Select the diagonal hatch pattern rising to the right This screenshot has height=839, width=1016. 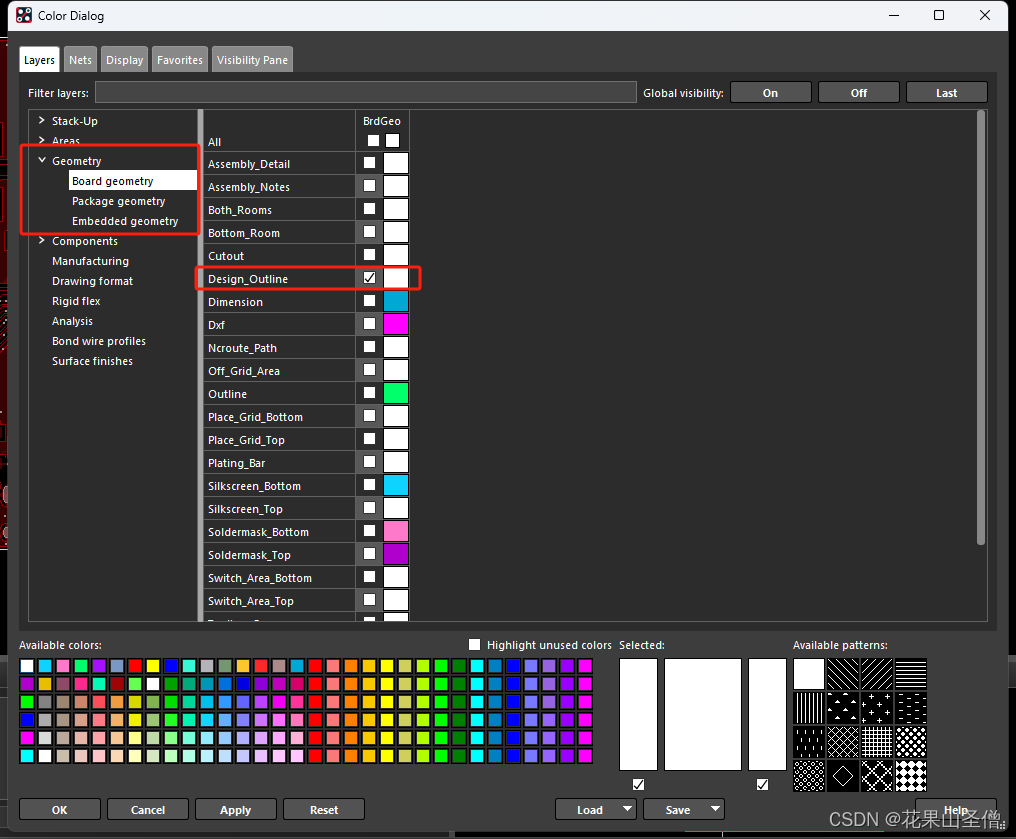click(x=877, y=674)
